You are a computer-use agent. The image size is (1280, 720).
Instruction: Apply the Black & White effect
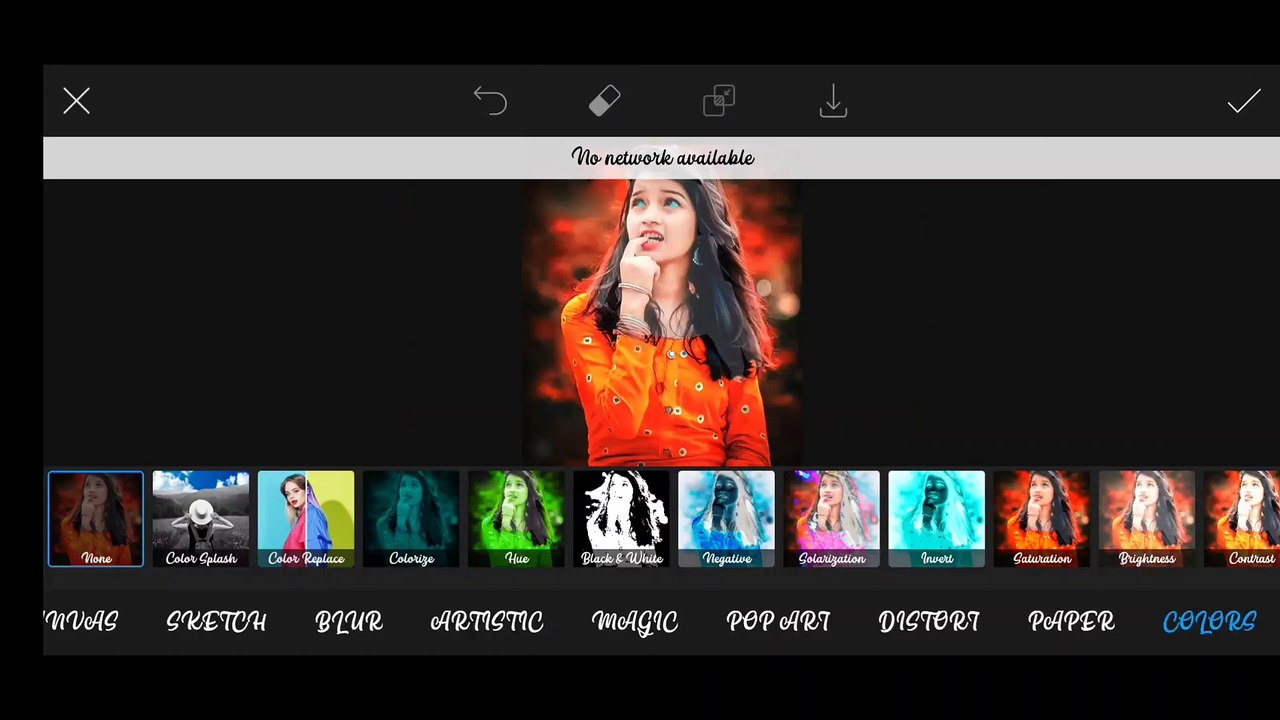click(621, 519)
